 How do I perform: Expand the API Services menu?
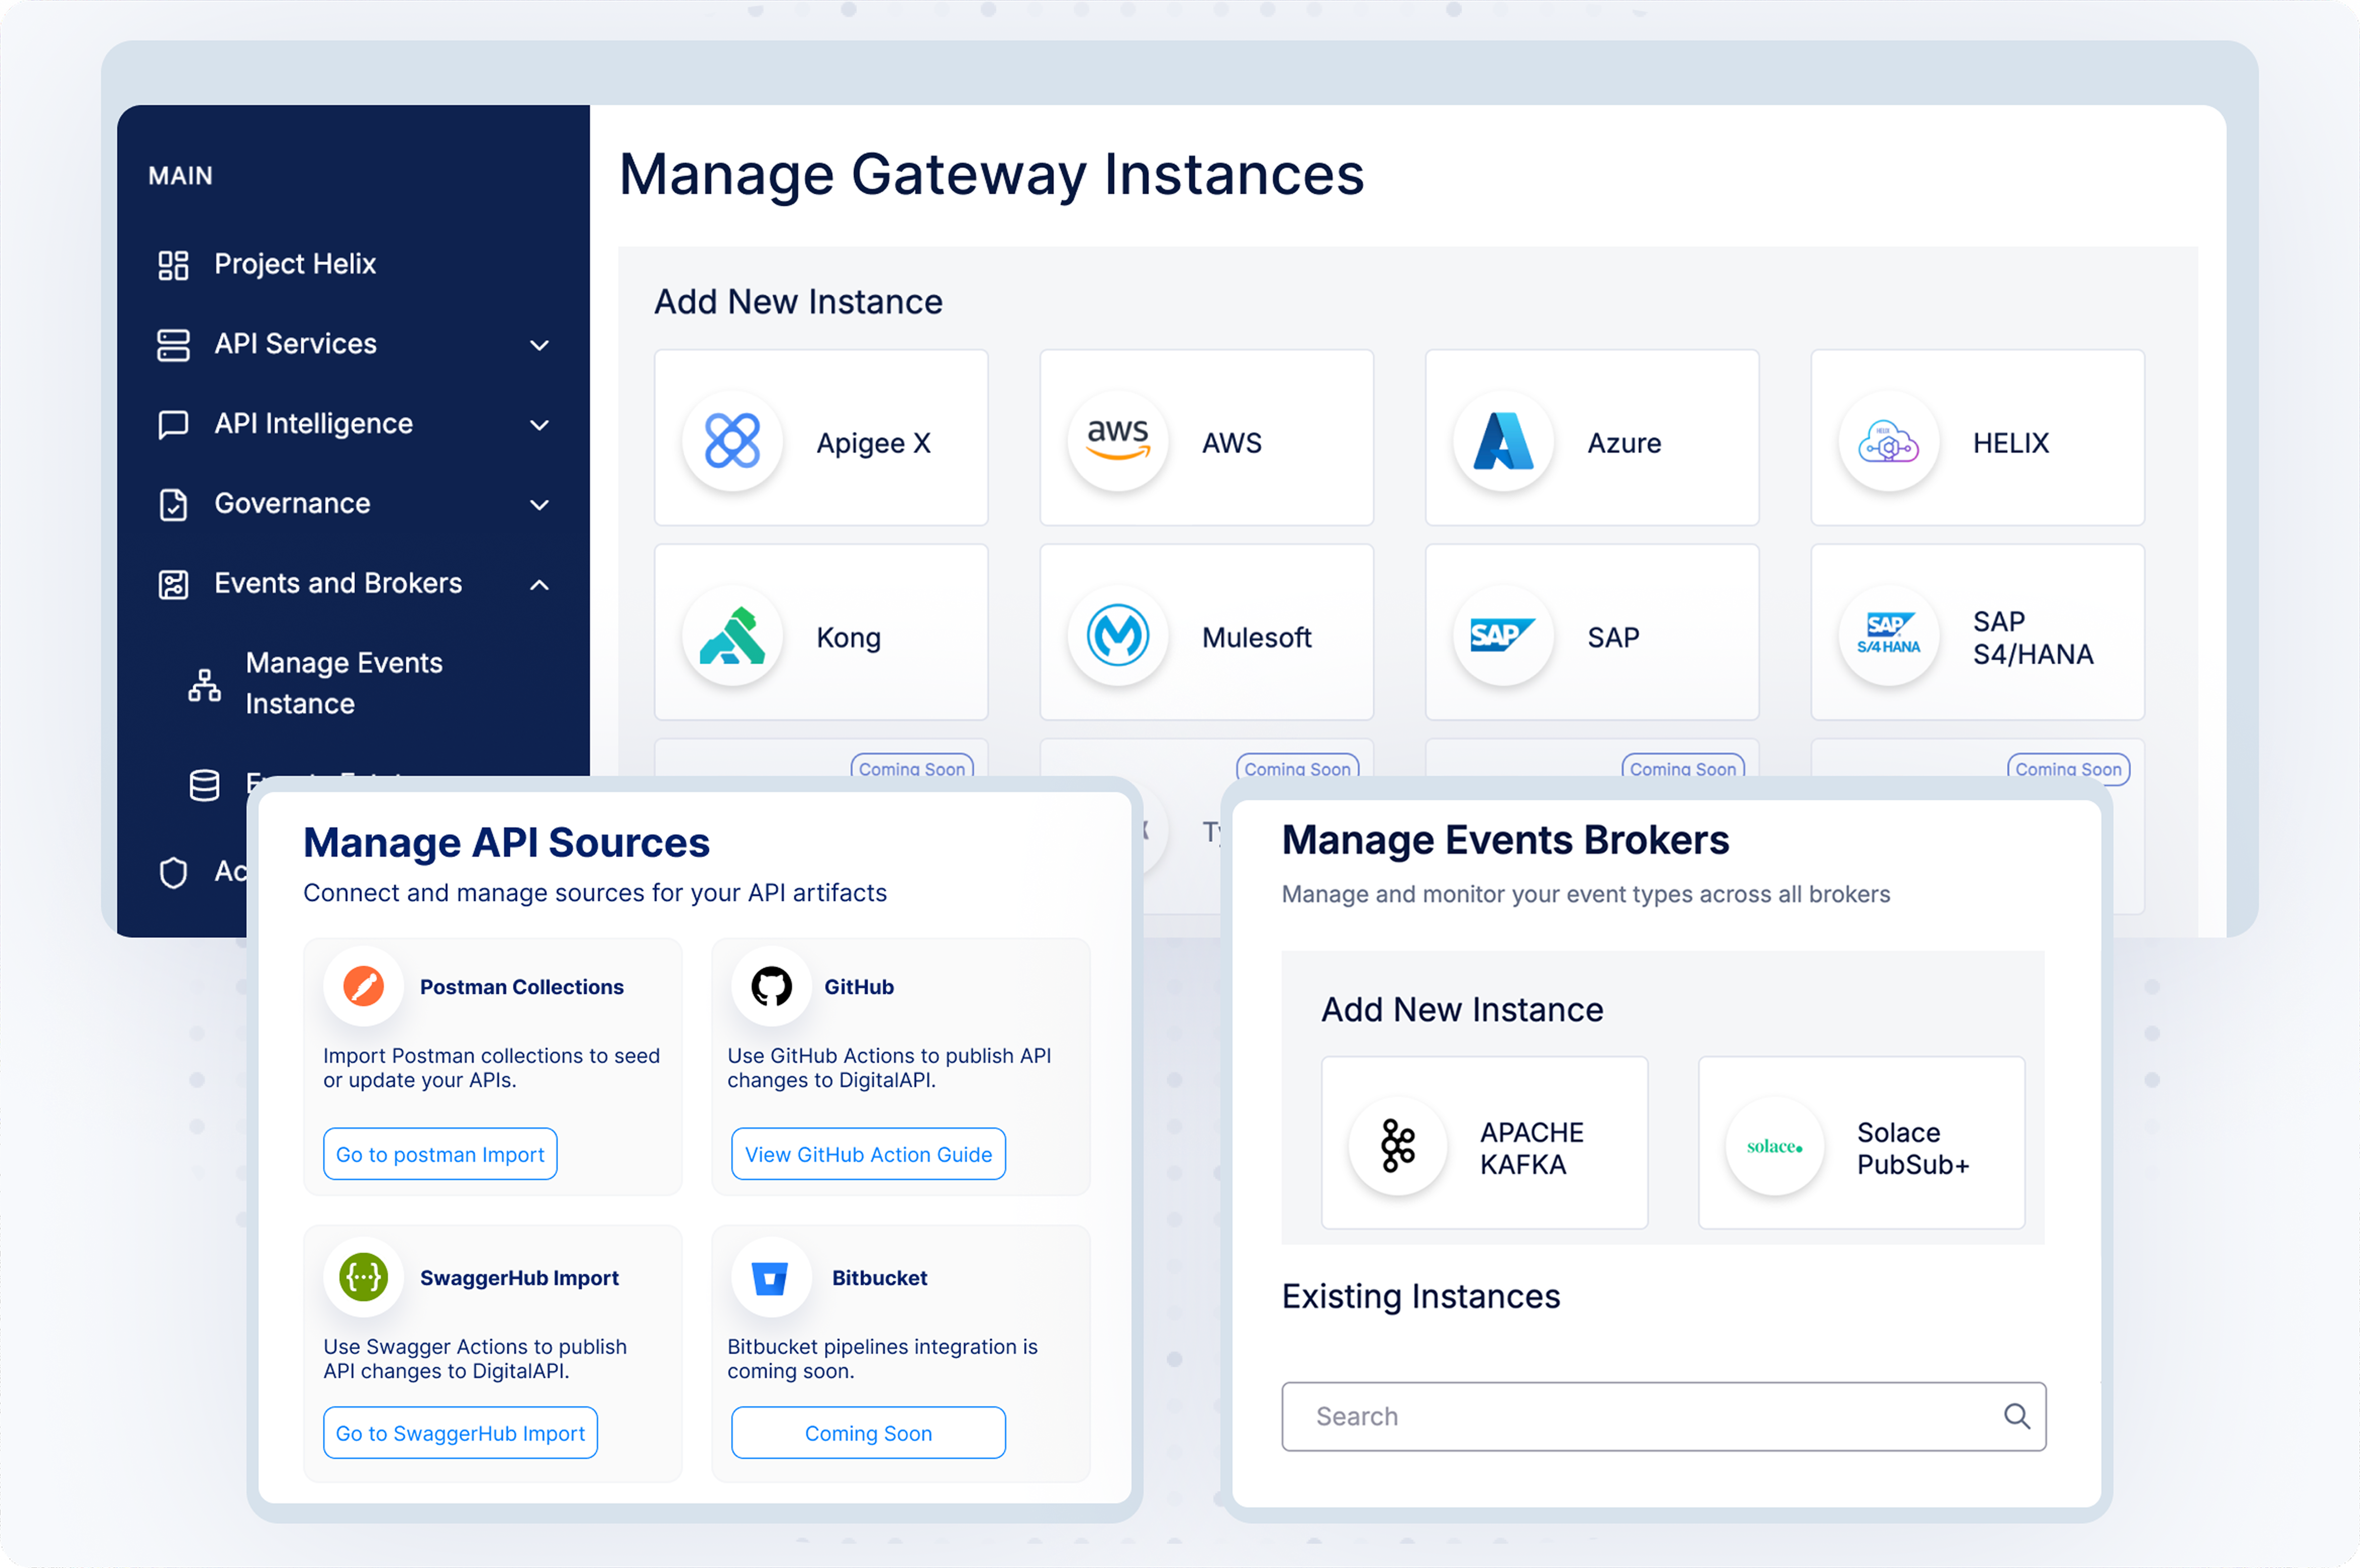539,345
